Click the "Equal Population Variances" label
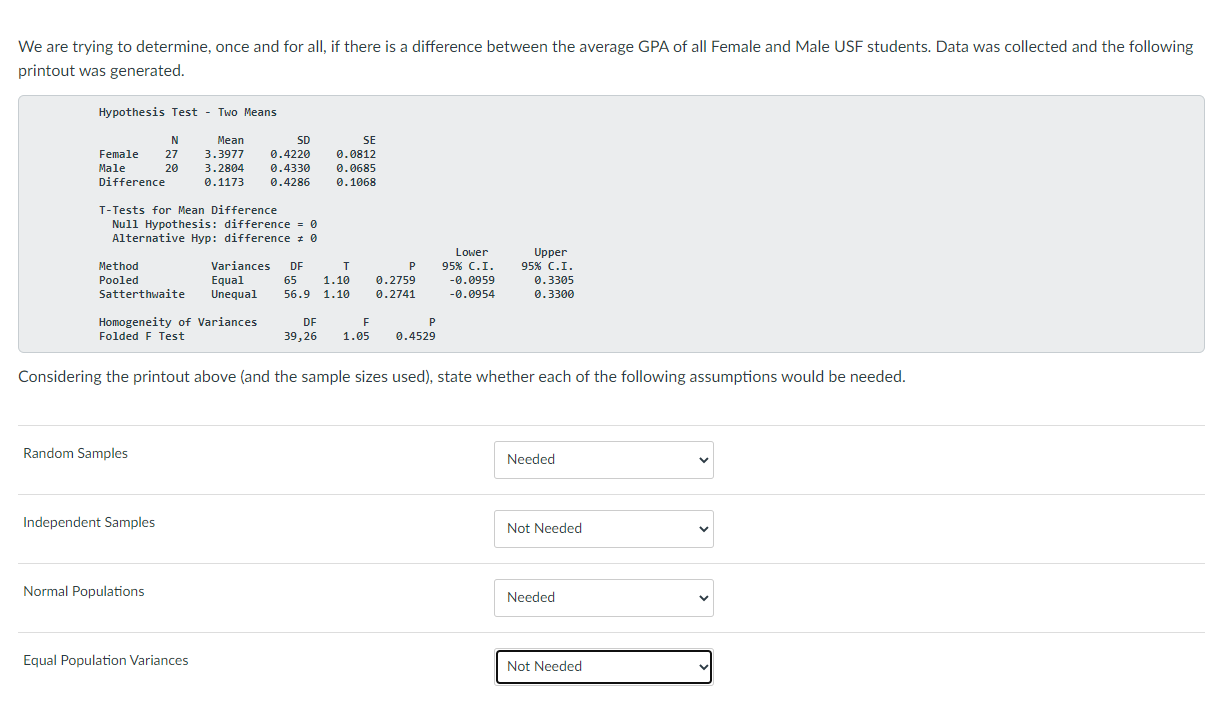This screenshot has width=1221, height=718. click(105, 661)
